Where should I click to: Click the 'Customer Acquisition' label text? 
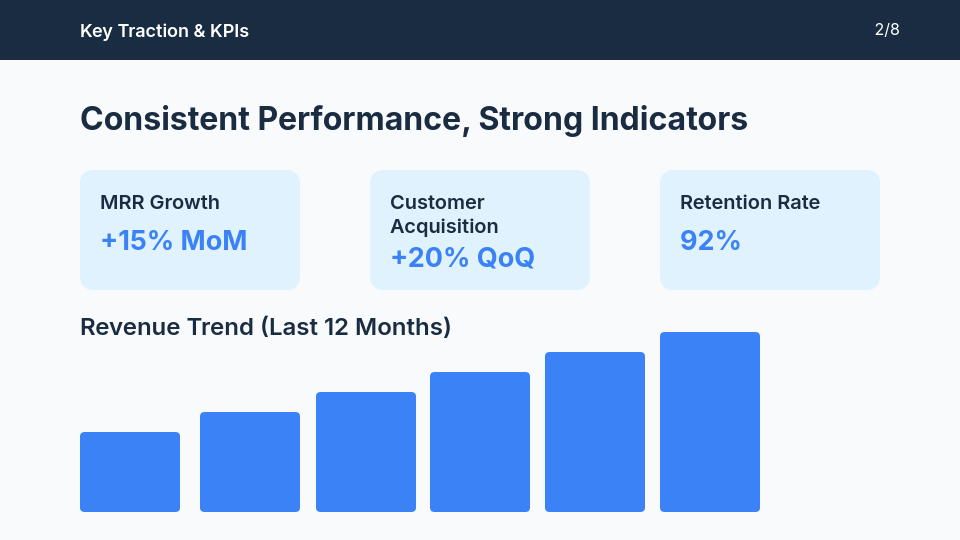444,214
